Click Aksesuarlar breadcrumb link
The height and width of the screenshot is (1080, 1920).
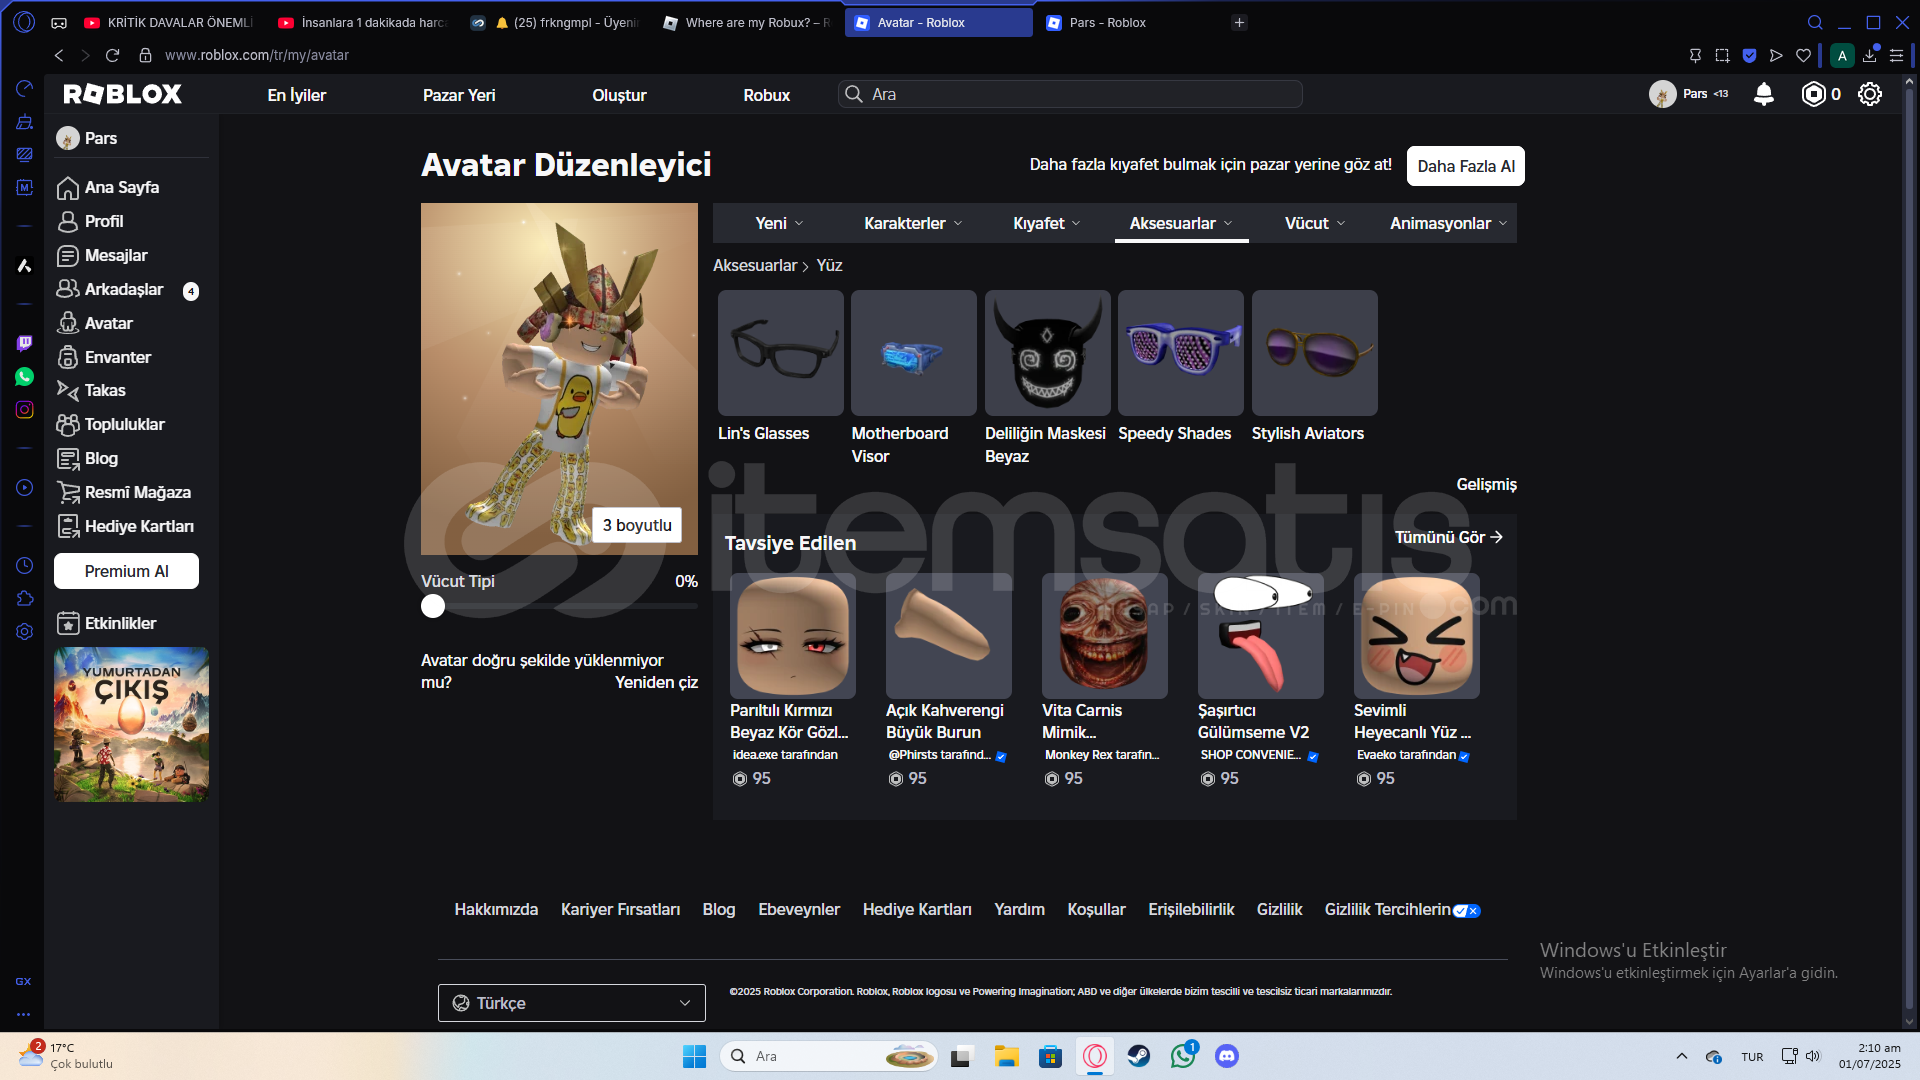755,265
